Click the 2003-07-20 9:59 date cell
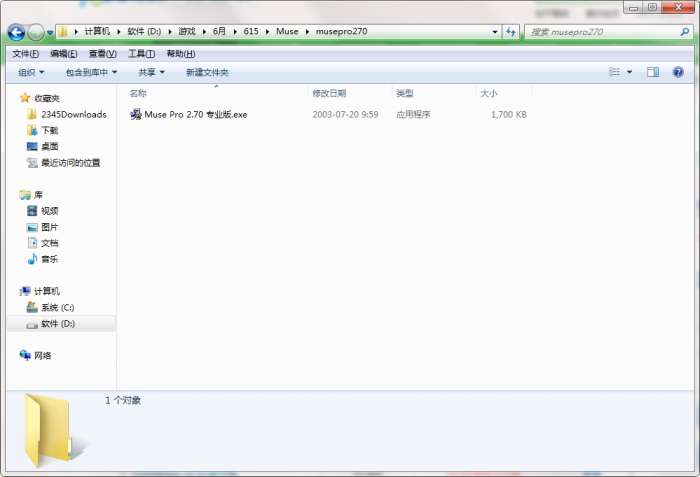The width and height of the screenshot is (700, 477). [345, 114]
